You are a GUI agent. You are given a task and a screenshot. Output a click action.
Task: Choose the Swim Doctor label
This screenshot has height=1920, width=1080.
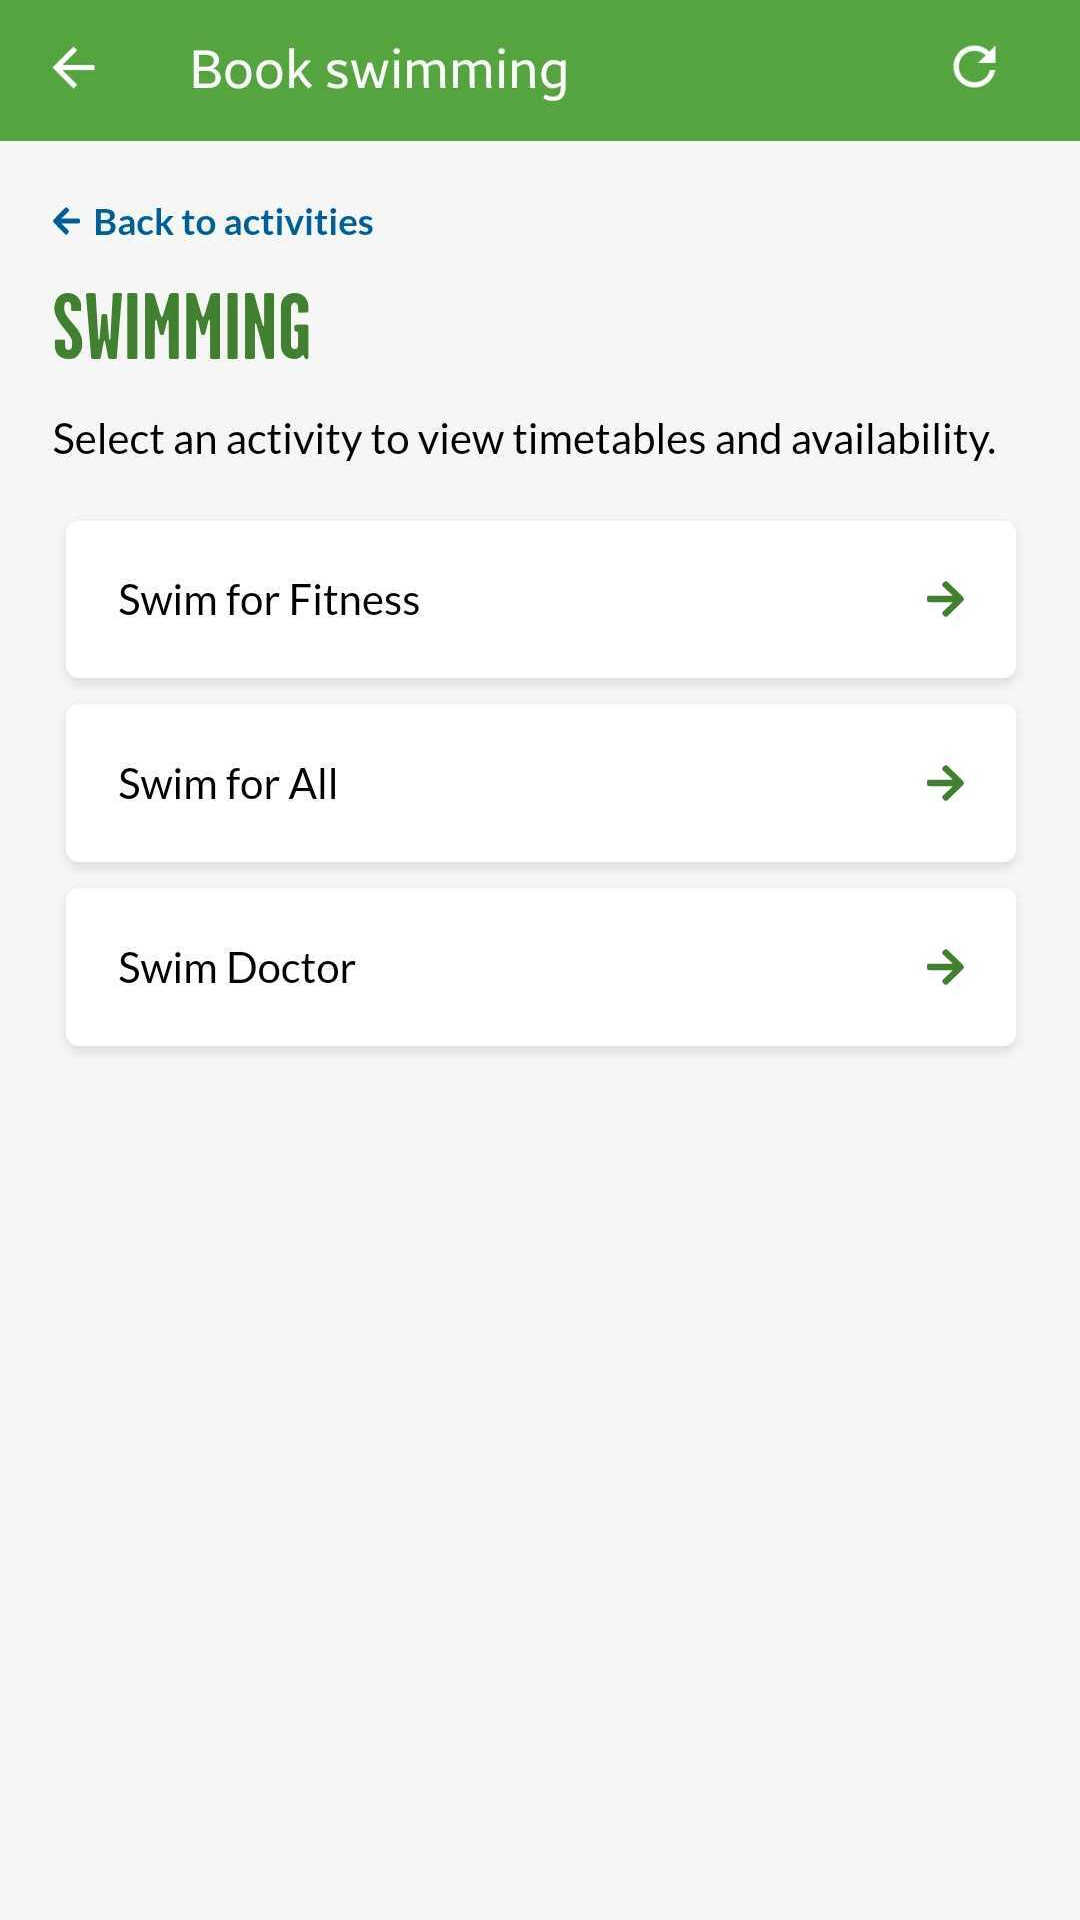pyautogui.click(x=237, y=968)
